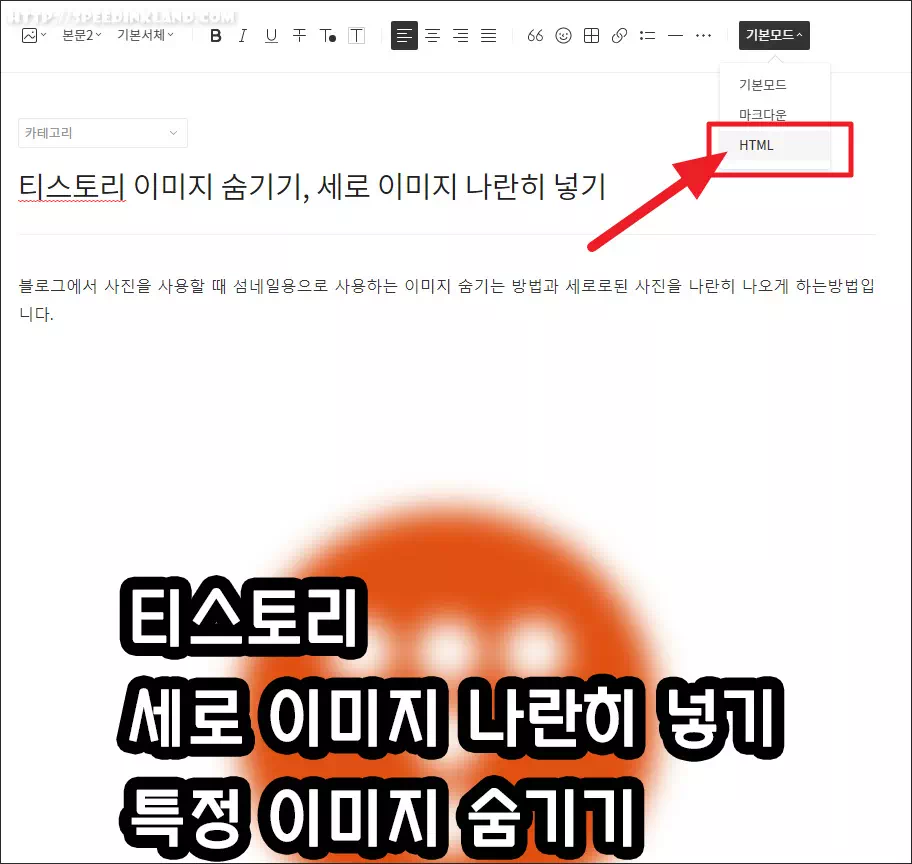Viewport: 912px width, 864px height.
Task: Insert a horizontal divider line
Action: (x=675, y=35)
